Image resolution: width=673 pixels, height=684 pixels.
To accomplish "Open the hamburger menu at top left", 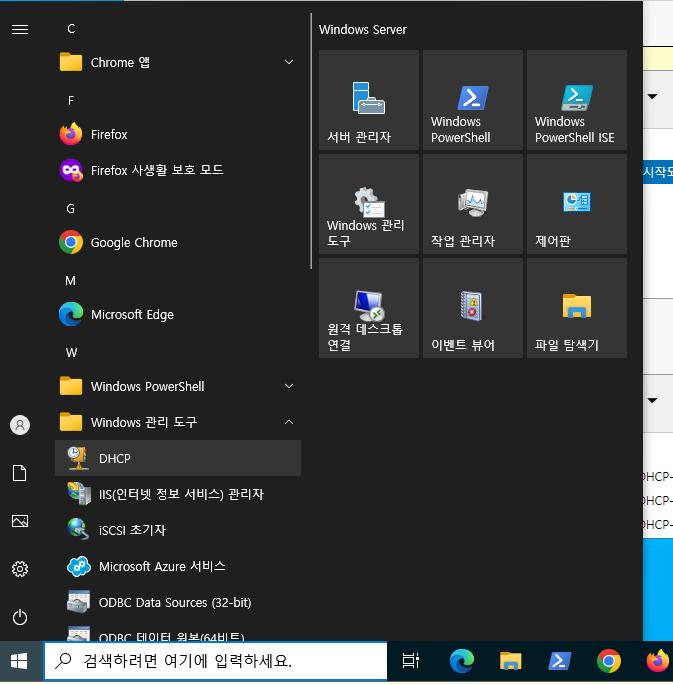I will click(x=20, y=29).
